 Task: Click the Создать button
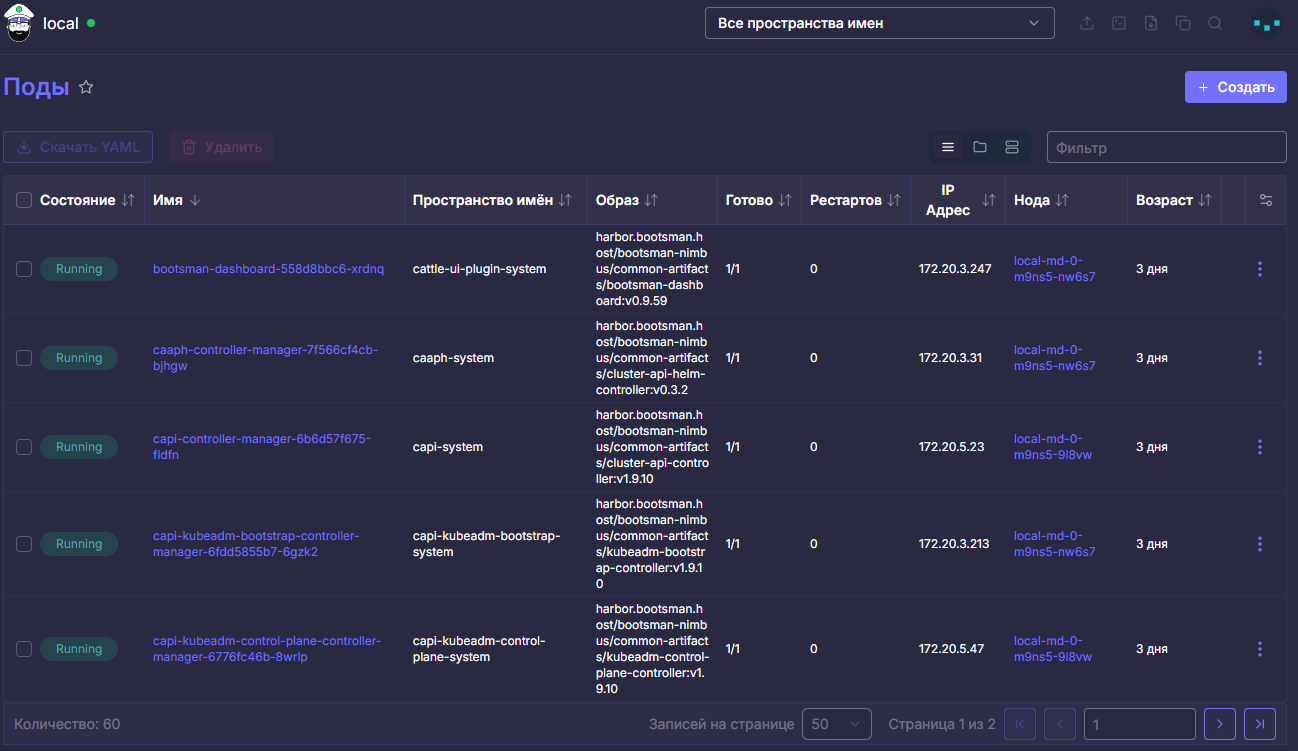(x=1236, y=87)
